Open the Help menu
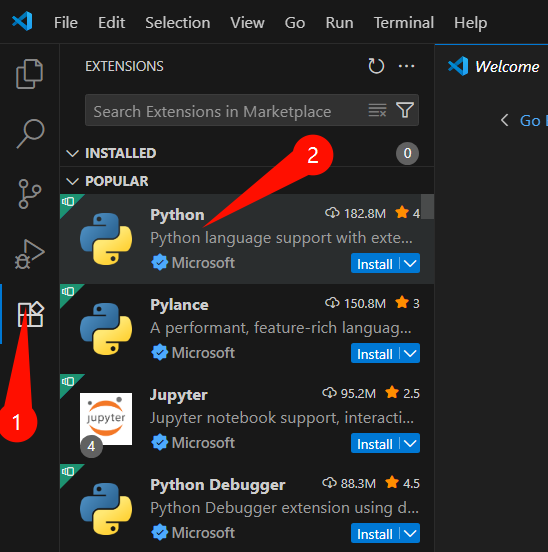The image size is (548, 552). [x=471, y=23]
